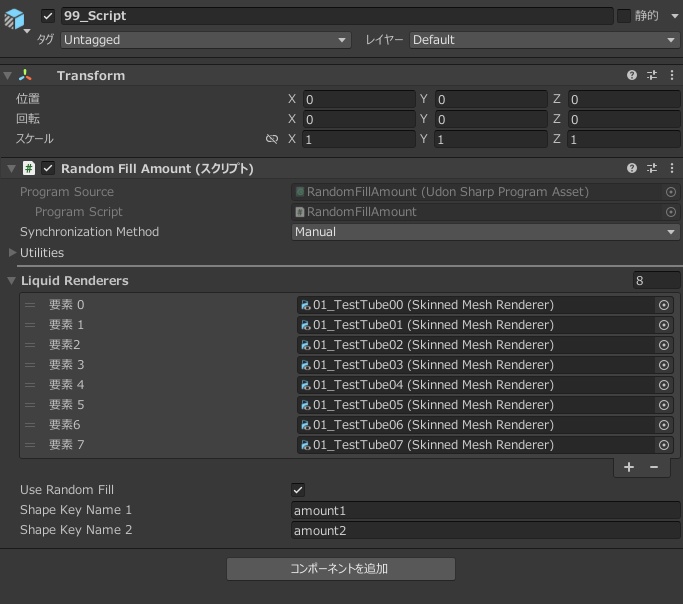Open object picker for 01_TestTube04

point(664,385)
